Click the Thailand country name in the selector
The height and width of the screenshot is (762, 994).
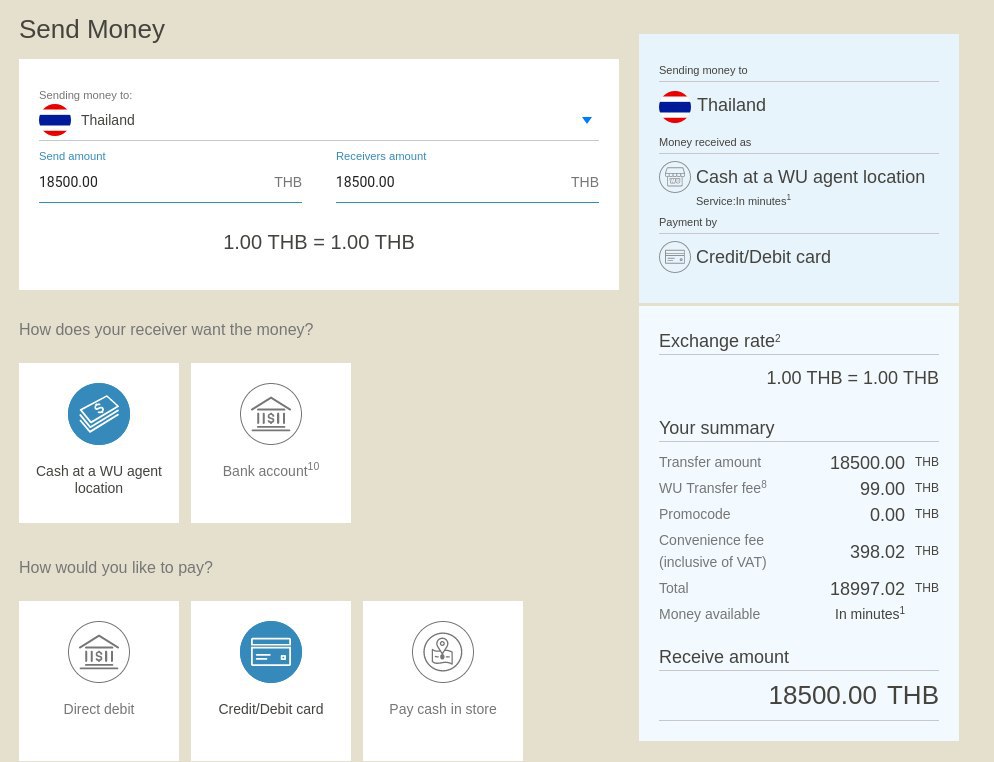(x=108, y=120)
